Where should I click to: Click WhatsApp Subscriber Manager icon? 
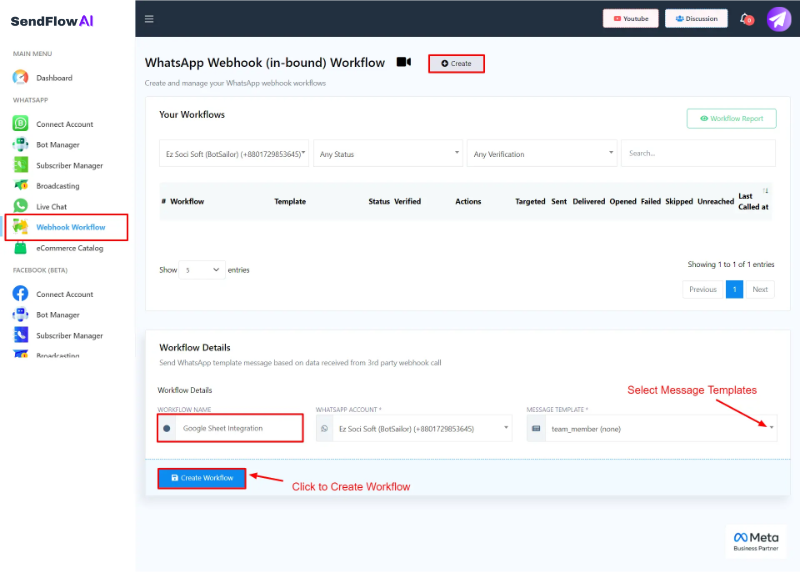click(20, 165)
